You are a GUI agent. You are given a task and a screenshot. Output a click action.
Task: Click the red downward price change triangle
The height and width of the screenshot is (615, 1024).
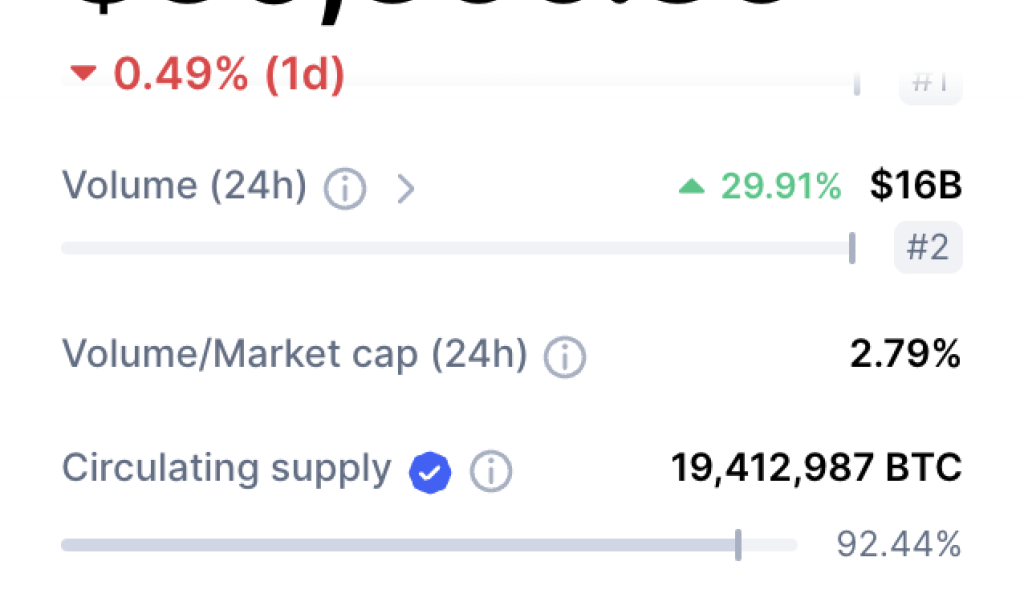(83, 74)
